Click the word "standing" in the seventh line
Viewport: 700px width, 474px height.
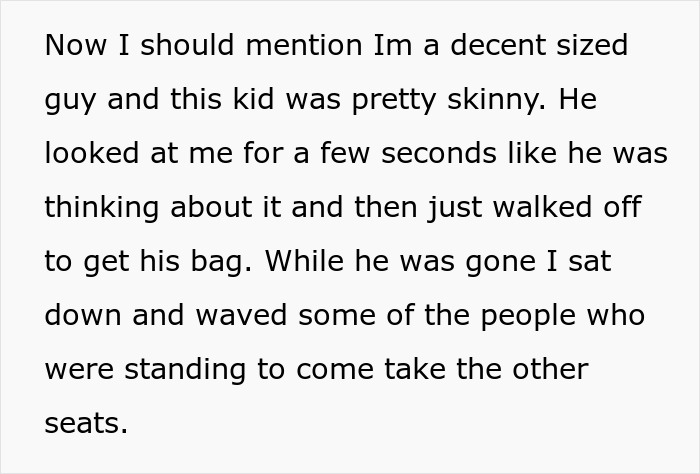[187, 369]
